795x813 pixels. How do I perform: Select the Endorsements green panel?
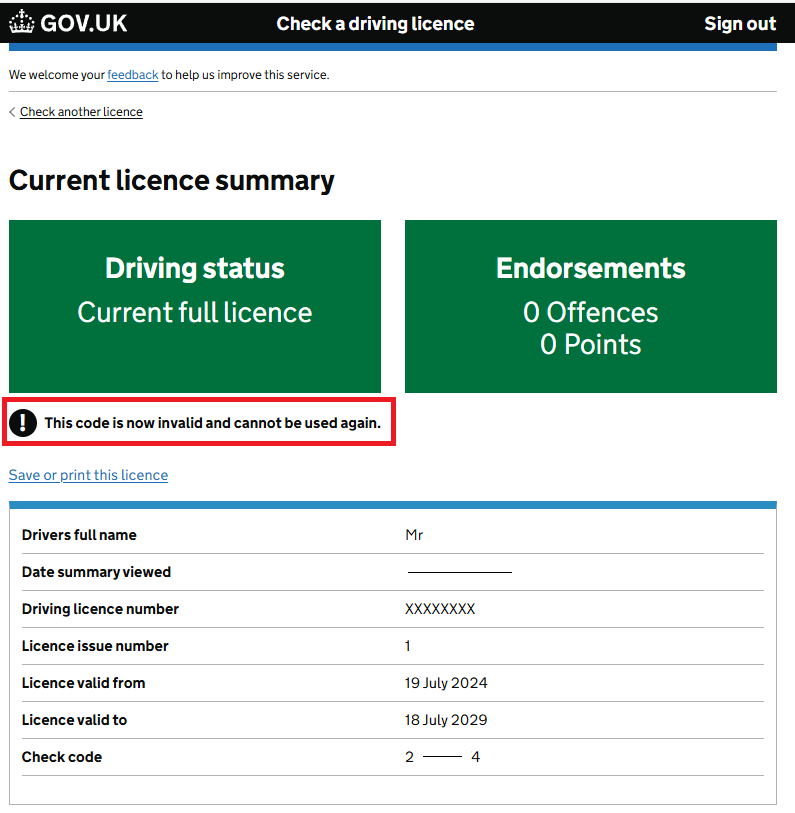click(x=590, y=306)
